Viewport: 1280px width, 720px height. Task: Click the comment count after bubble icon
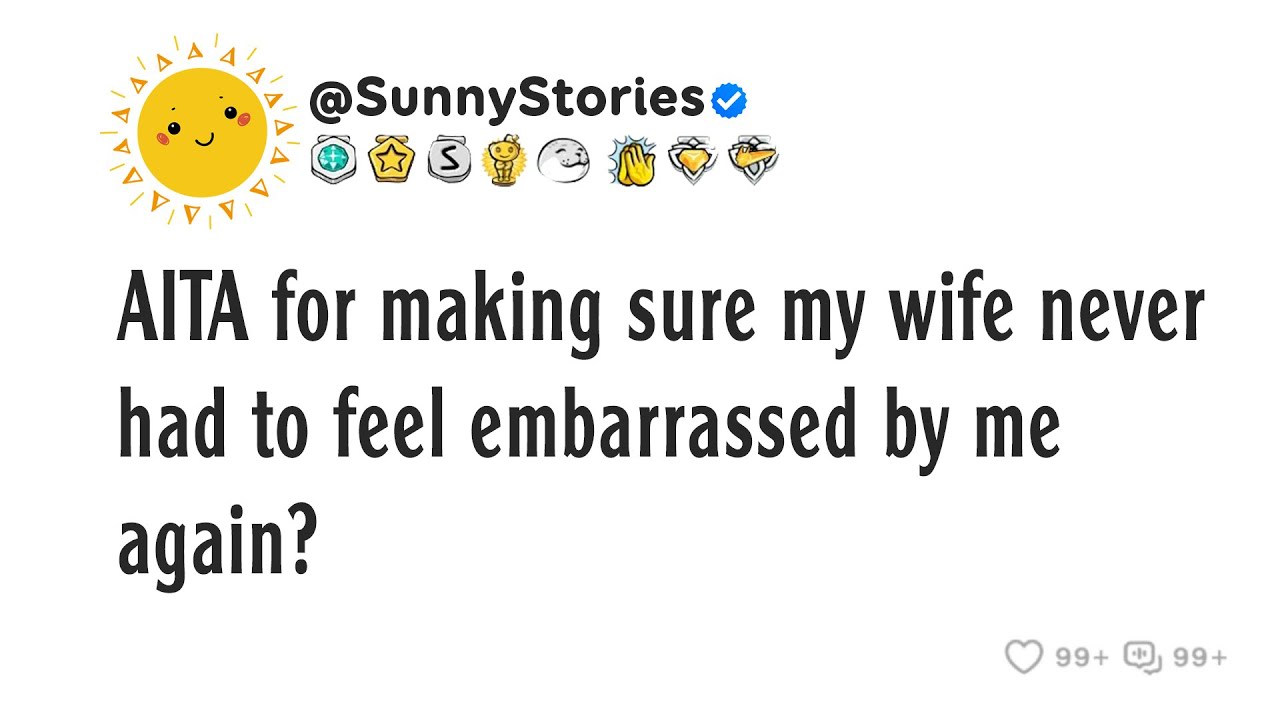[1200, 657]
